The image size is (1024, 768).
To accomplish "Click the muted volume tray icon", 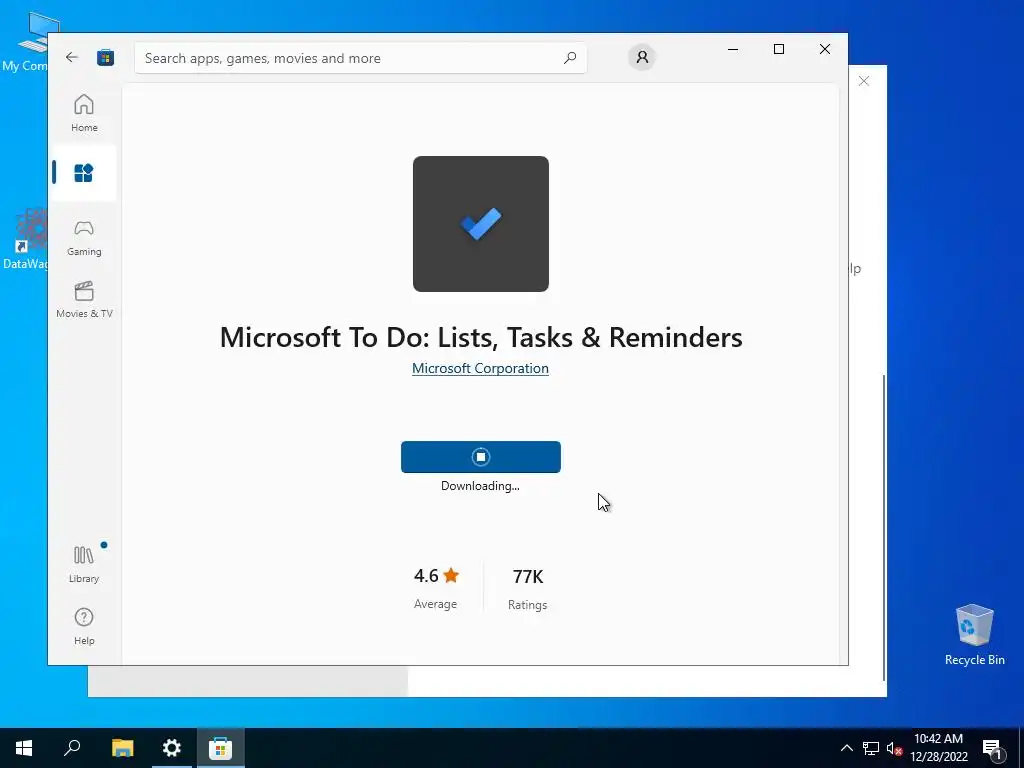I will (x=895, y=748).
